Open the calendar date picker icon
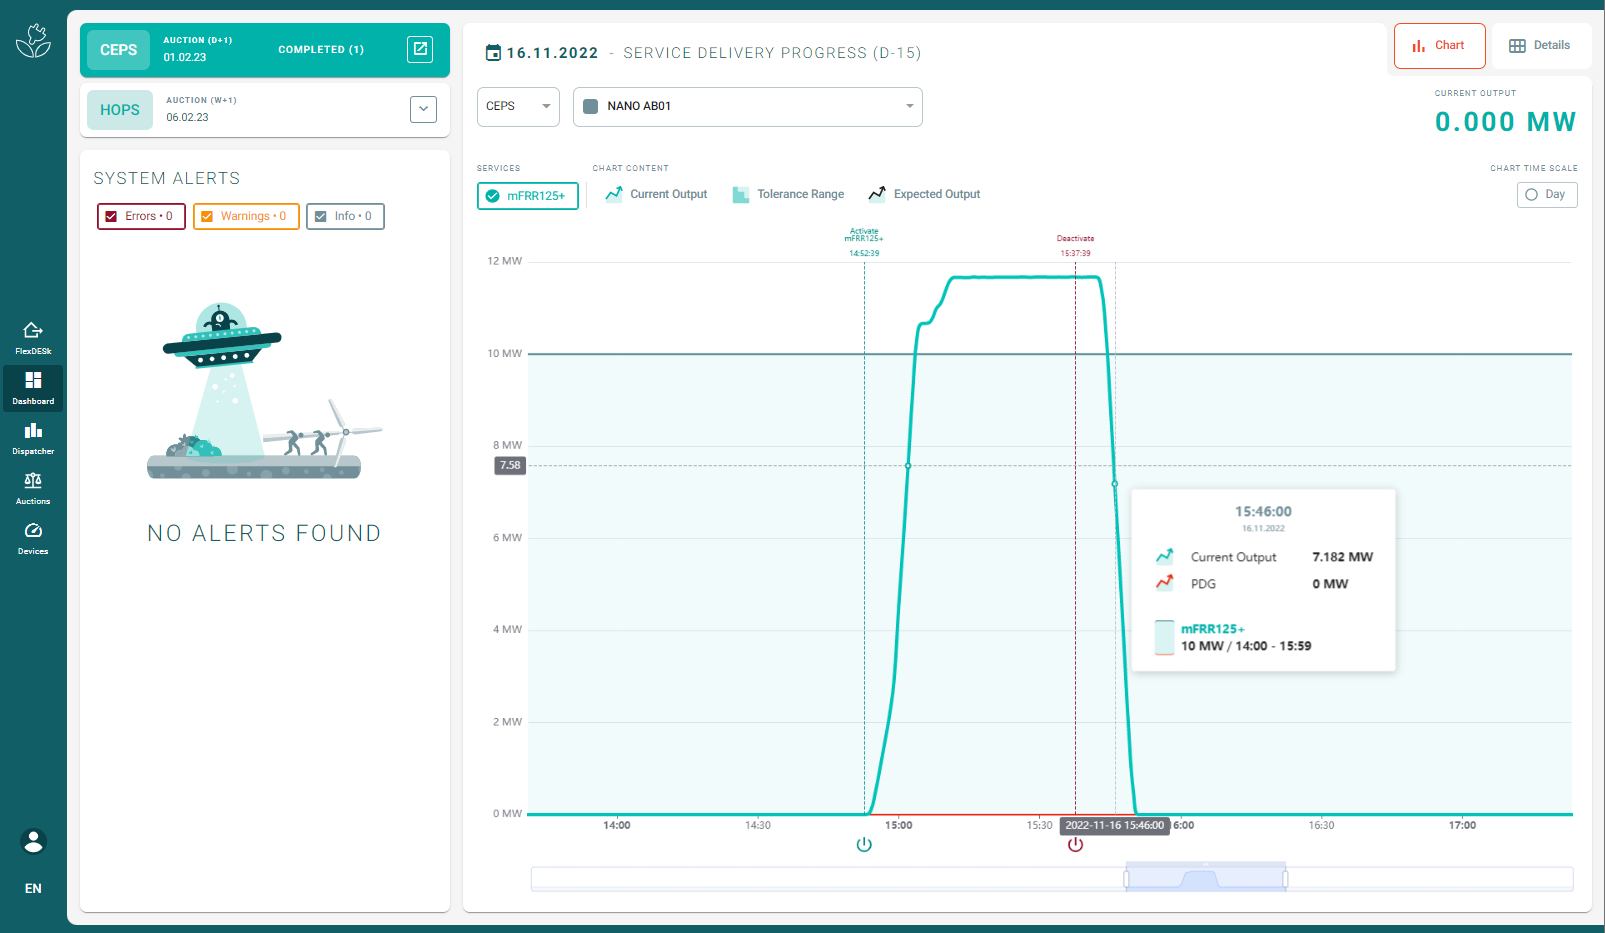Screen dimensions: 1605x933 (x=493, y=52)
